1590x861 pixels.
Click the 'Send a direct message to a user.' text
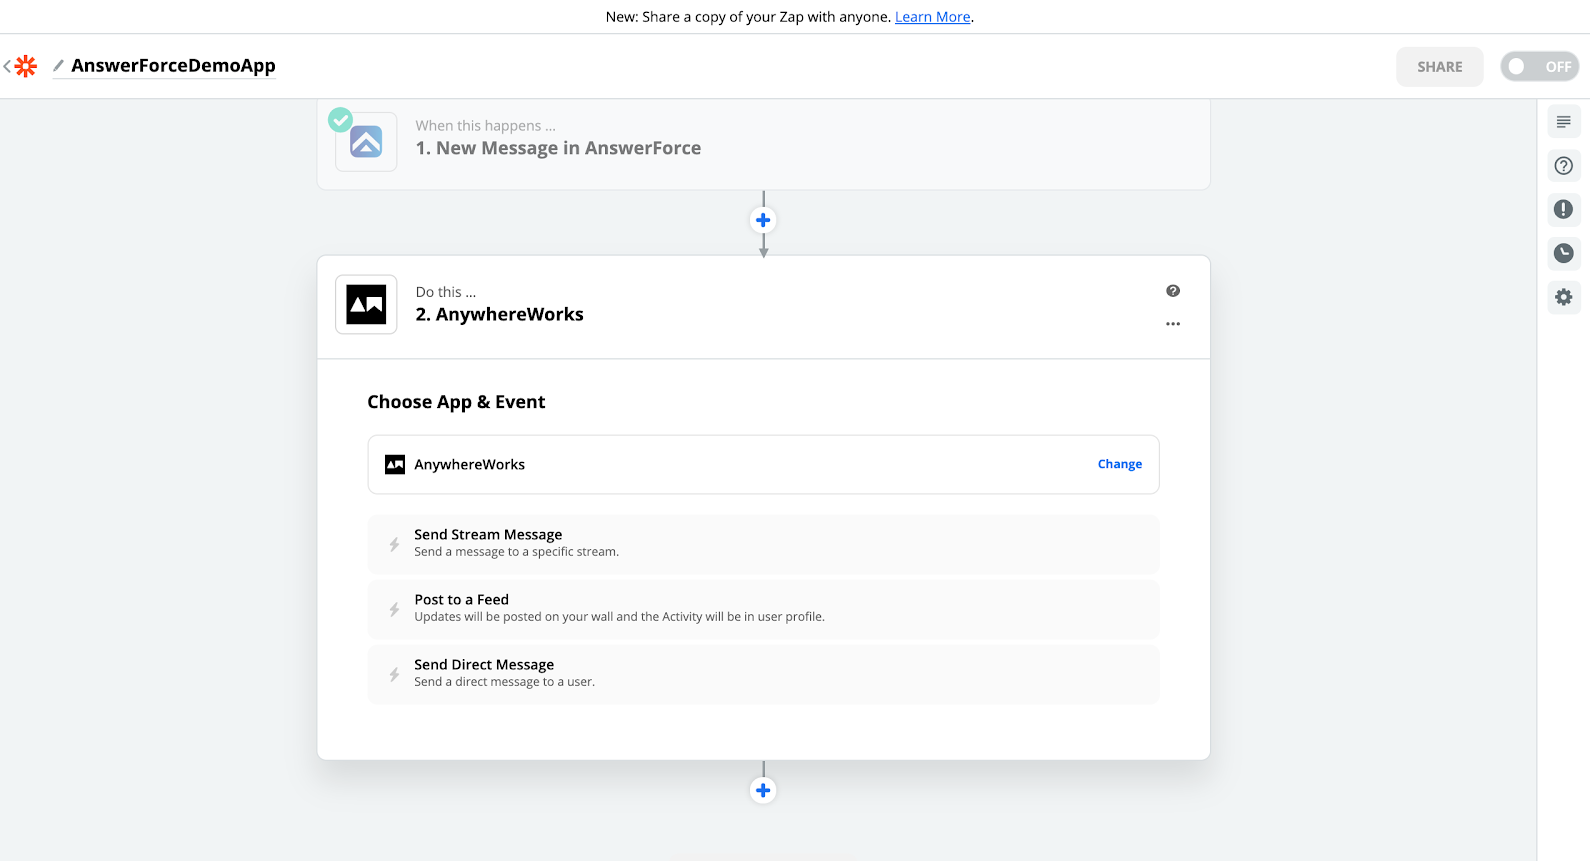(504, 682)
